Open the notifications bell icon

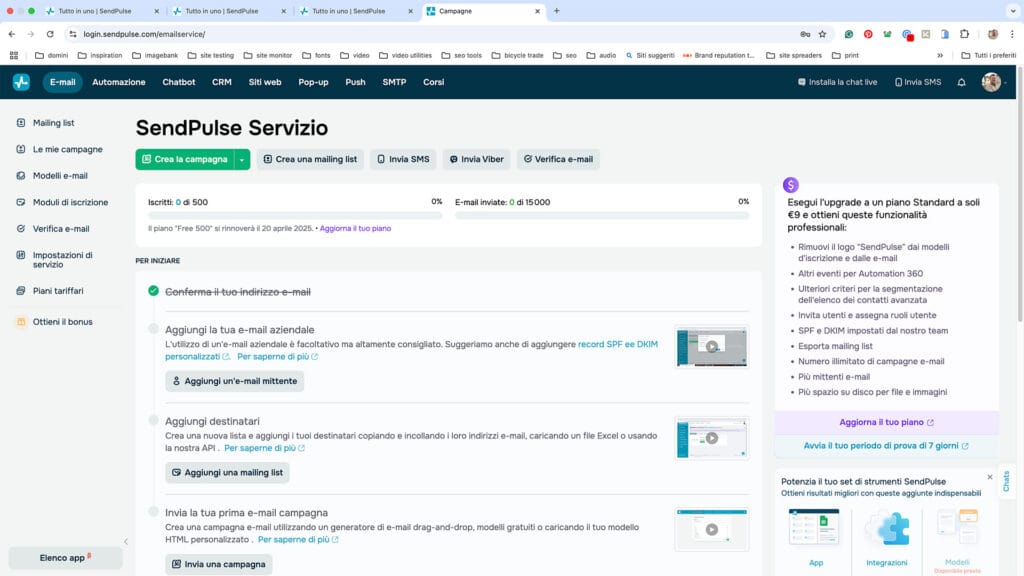click(x=961, y=82)
